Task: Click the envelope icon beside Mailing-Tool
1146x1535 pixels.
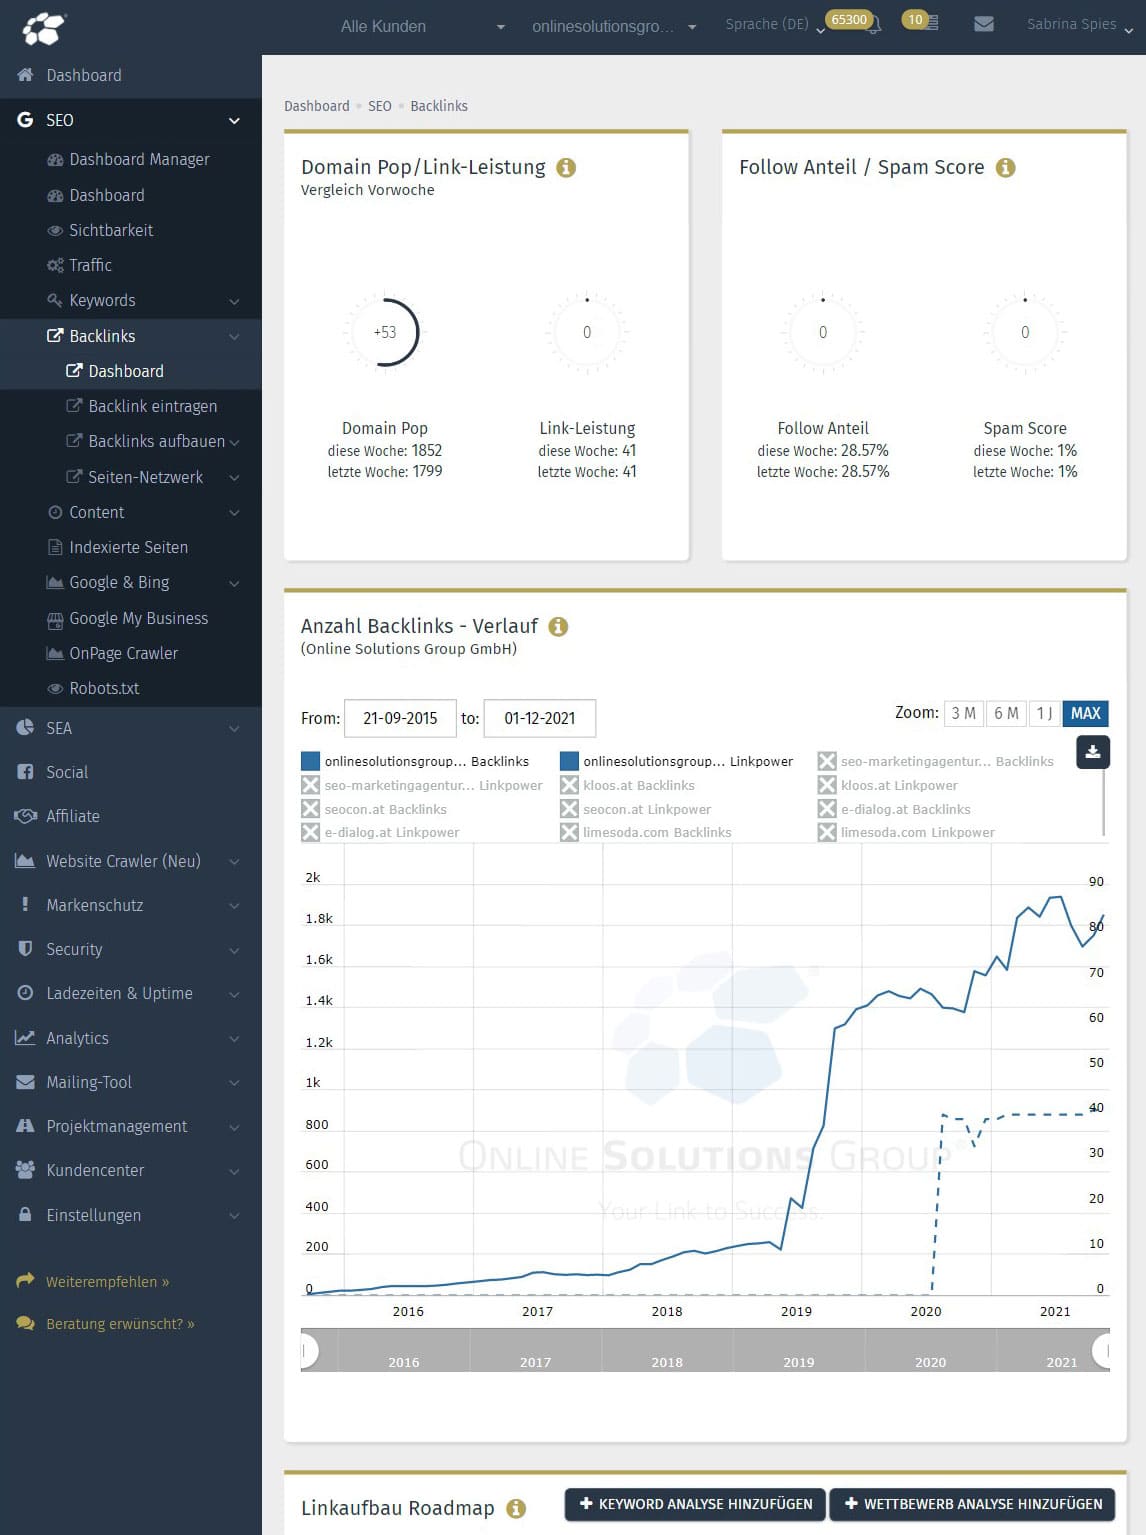Action: (25, 1082)
